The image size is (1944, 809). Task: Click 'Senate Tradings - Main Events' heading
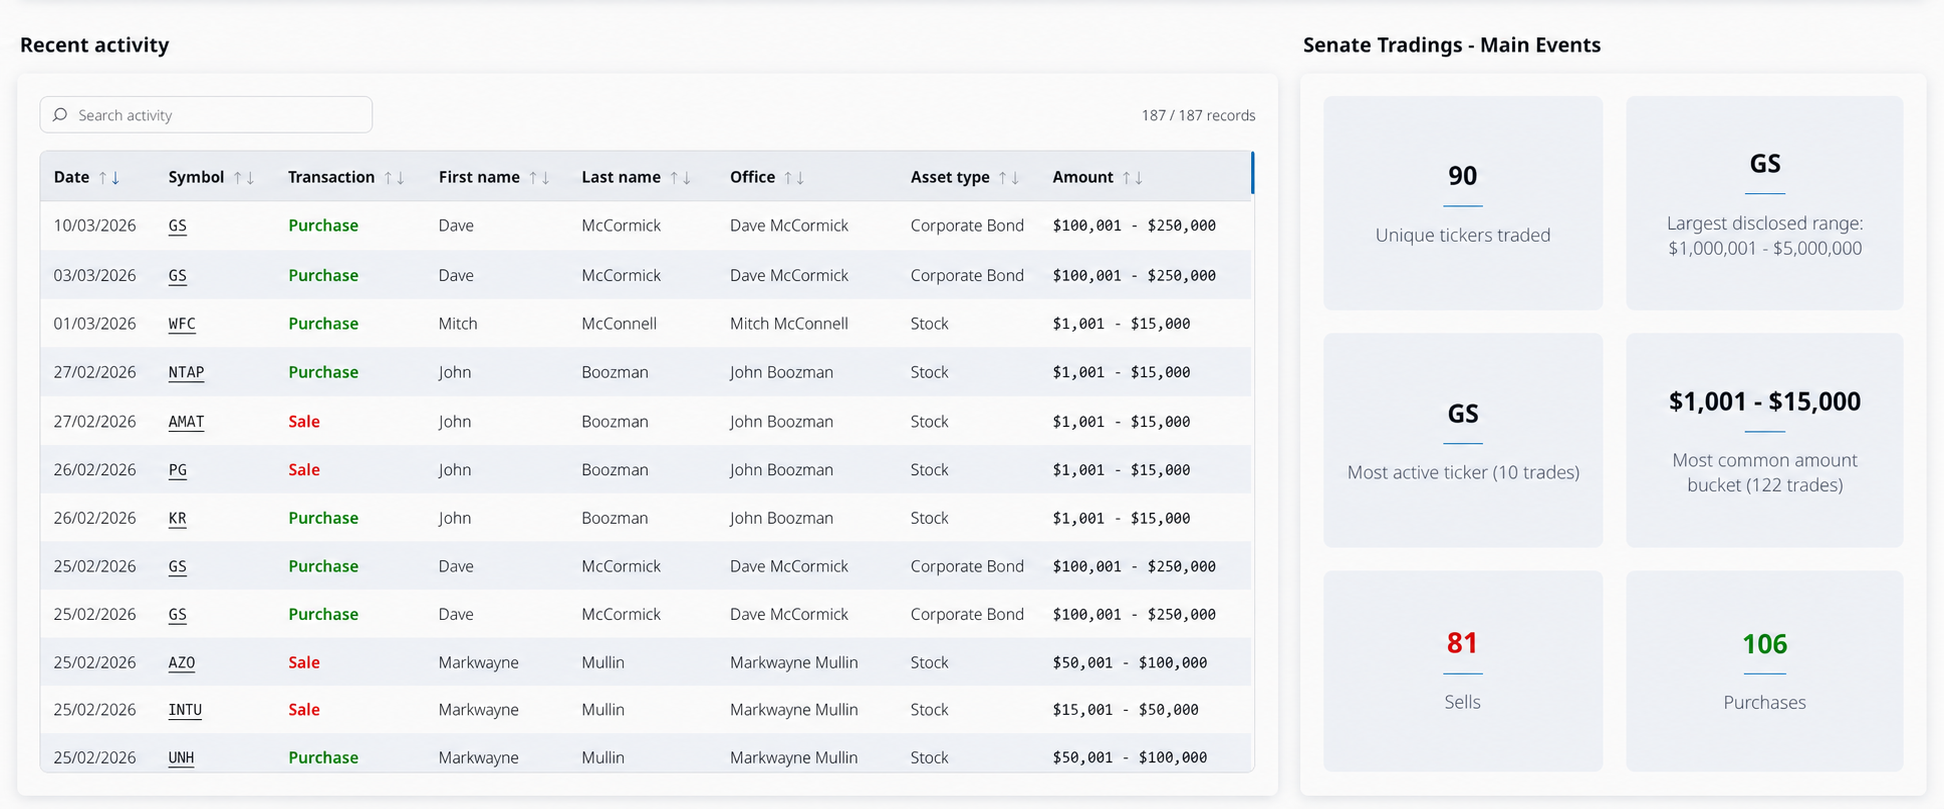(1452, 45)
